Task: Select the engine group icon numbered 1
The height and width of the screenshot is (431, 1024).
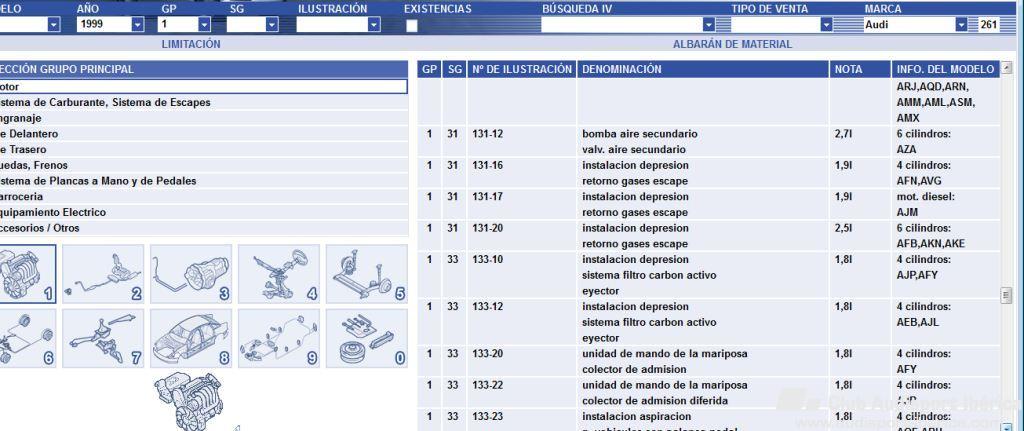Action: (x=27, y=274)
